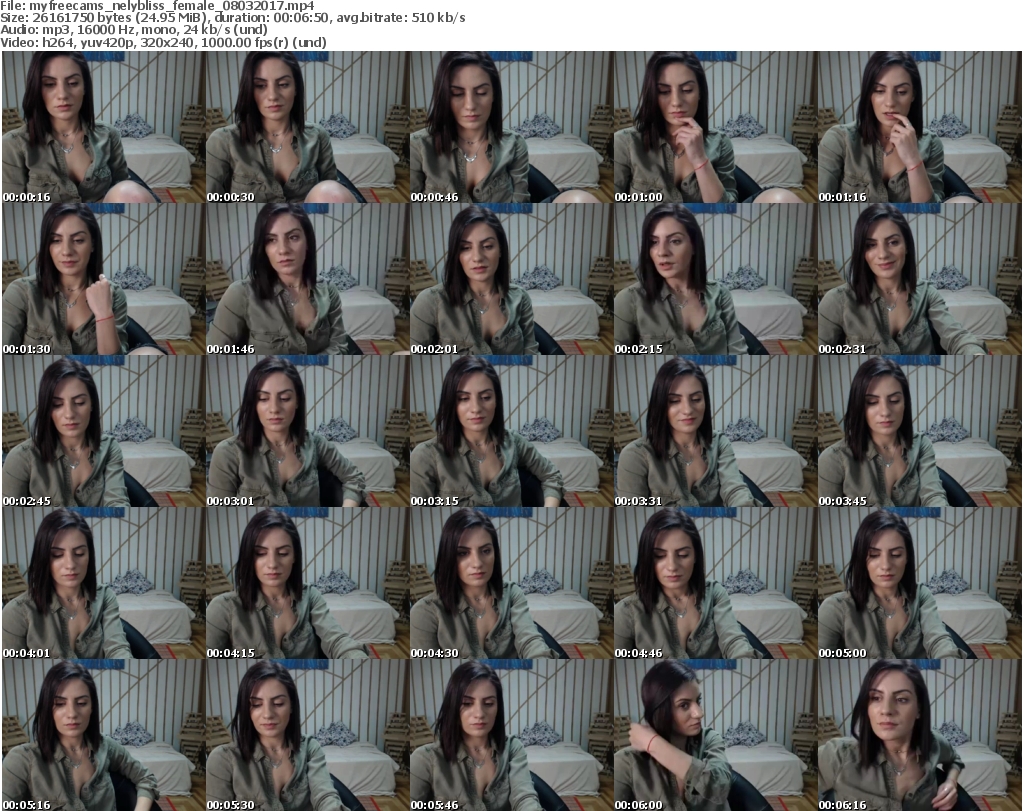Select the thumbnail stamped 00:01:00
This screenshot has width=1024, height=811.
(x=715, y=127)
